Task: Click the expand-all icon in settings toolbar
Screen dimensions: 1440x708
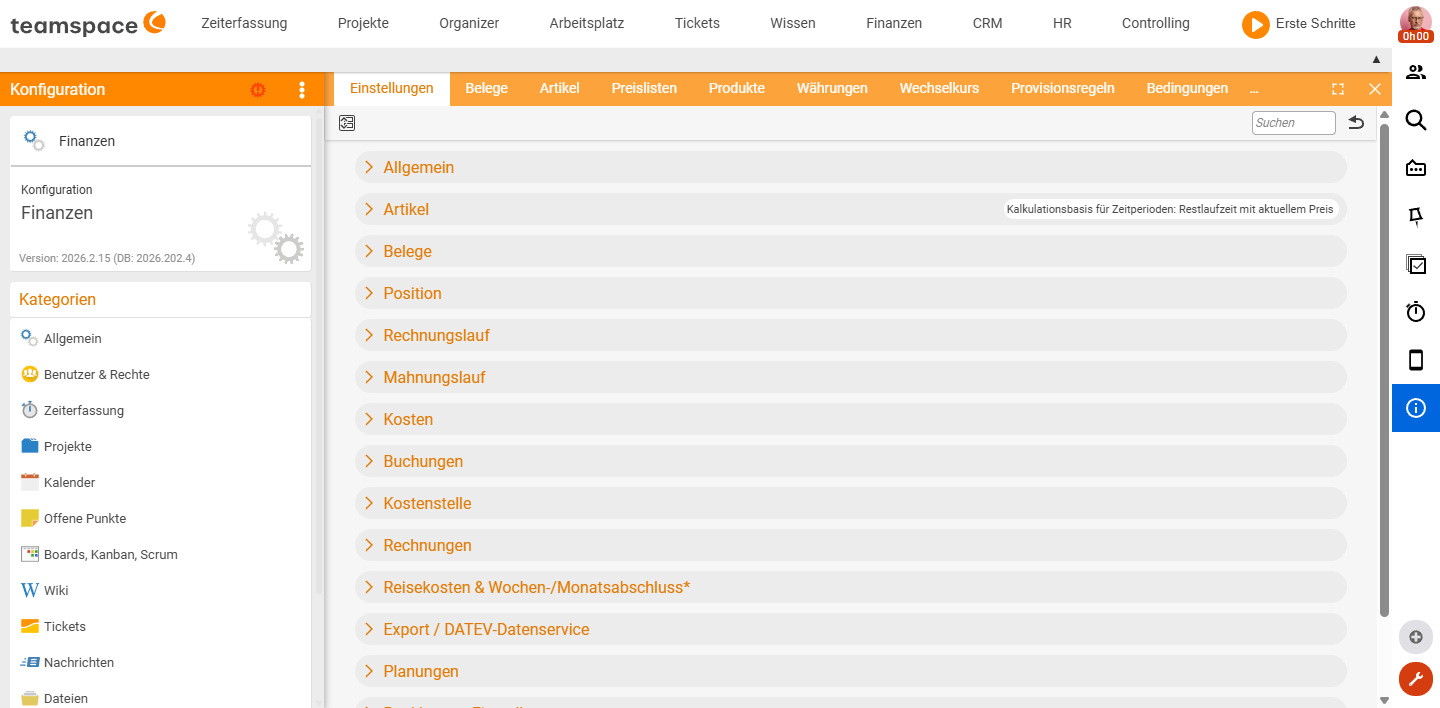Action: click(347, 123)
